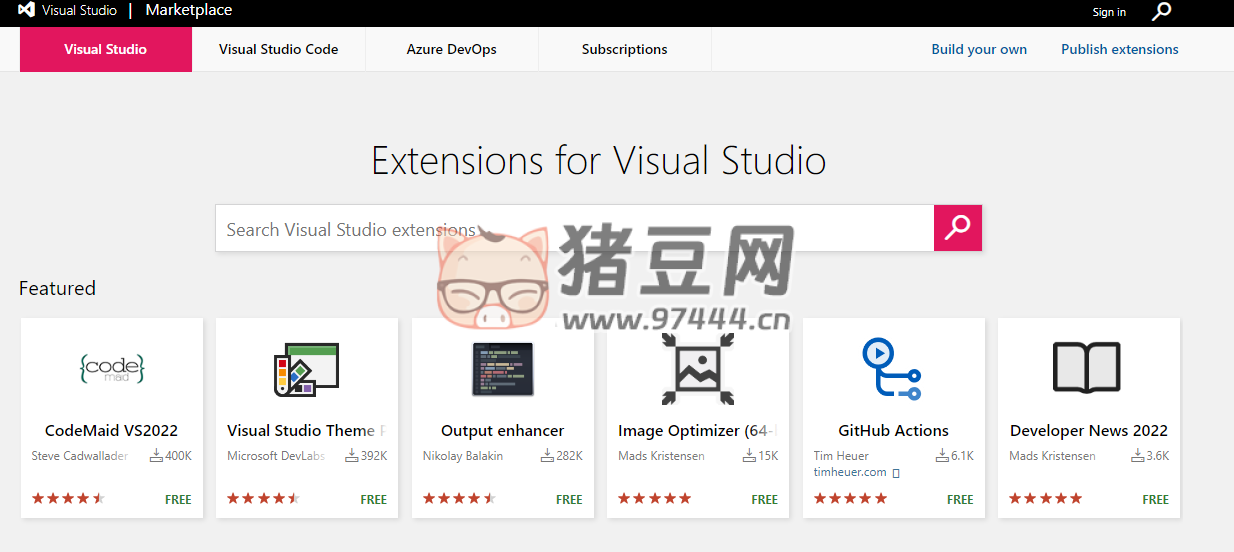
Task: Click the Visual Studio Theme star rating
Action: click(x=263, y=498)
